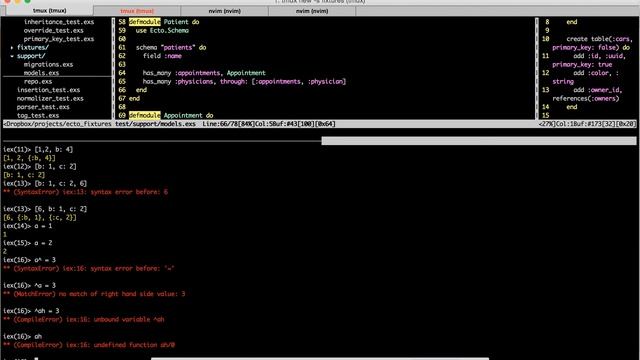The width and height of the screenshot is (640, 360).
Task: Click the output [1, 2, {:b, 4}]
Action: [29, 158]
